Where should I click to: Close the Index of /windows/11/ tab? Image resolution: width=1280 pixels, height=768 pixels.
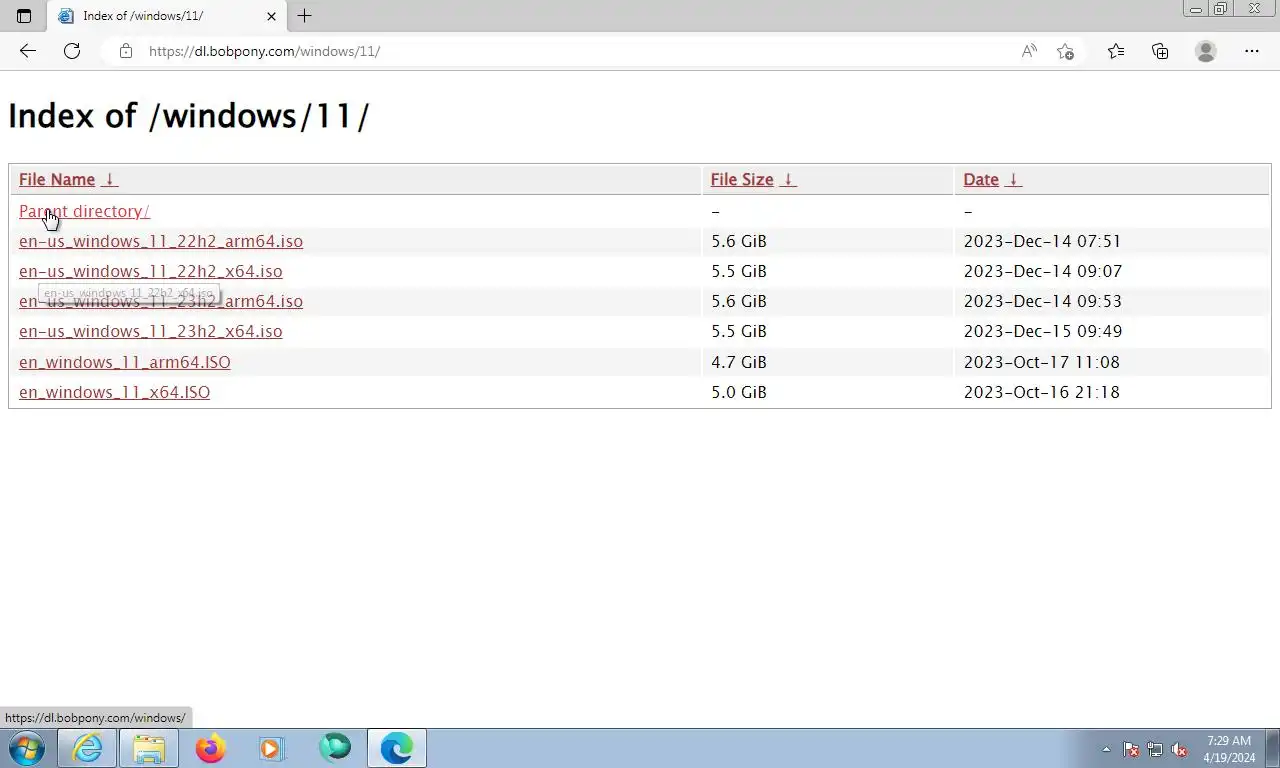pyautogui.click(x=271, y=16)
